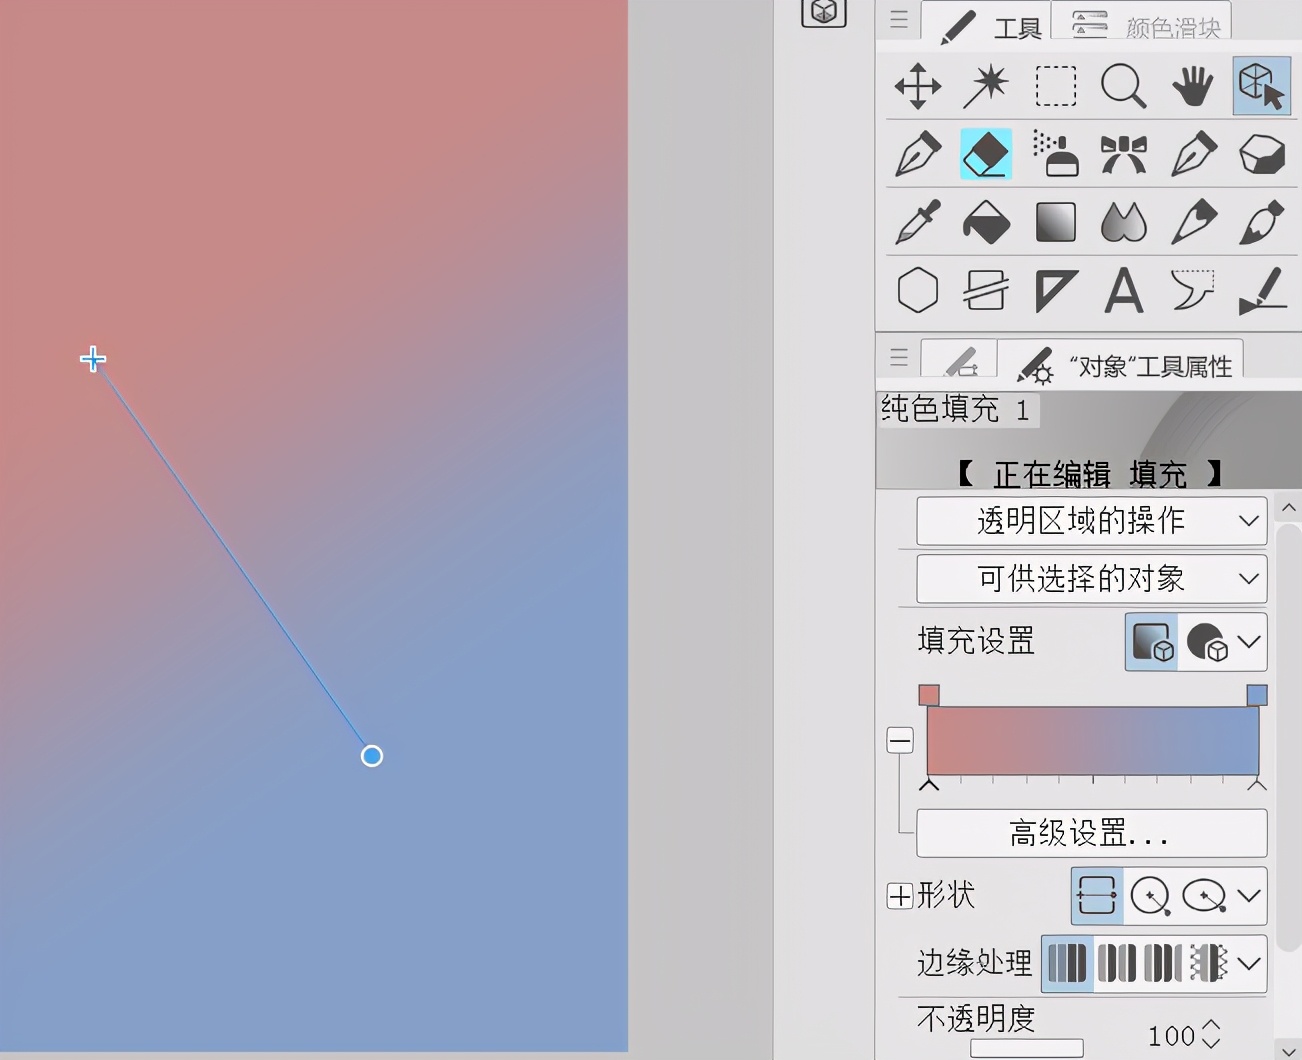Pick the fourth zigzag 边缘处理 option
Image resolution: width=1302 pixels, height=1060 pixels.
pos(1209,963)
